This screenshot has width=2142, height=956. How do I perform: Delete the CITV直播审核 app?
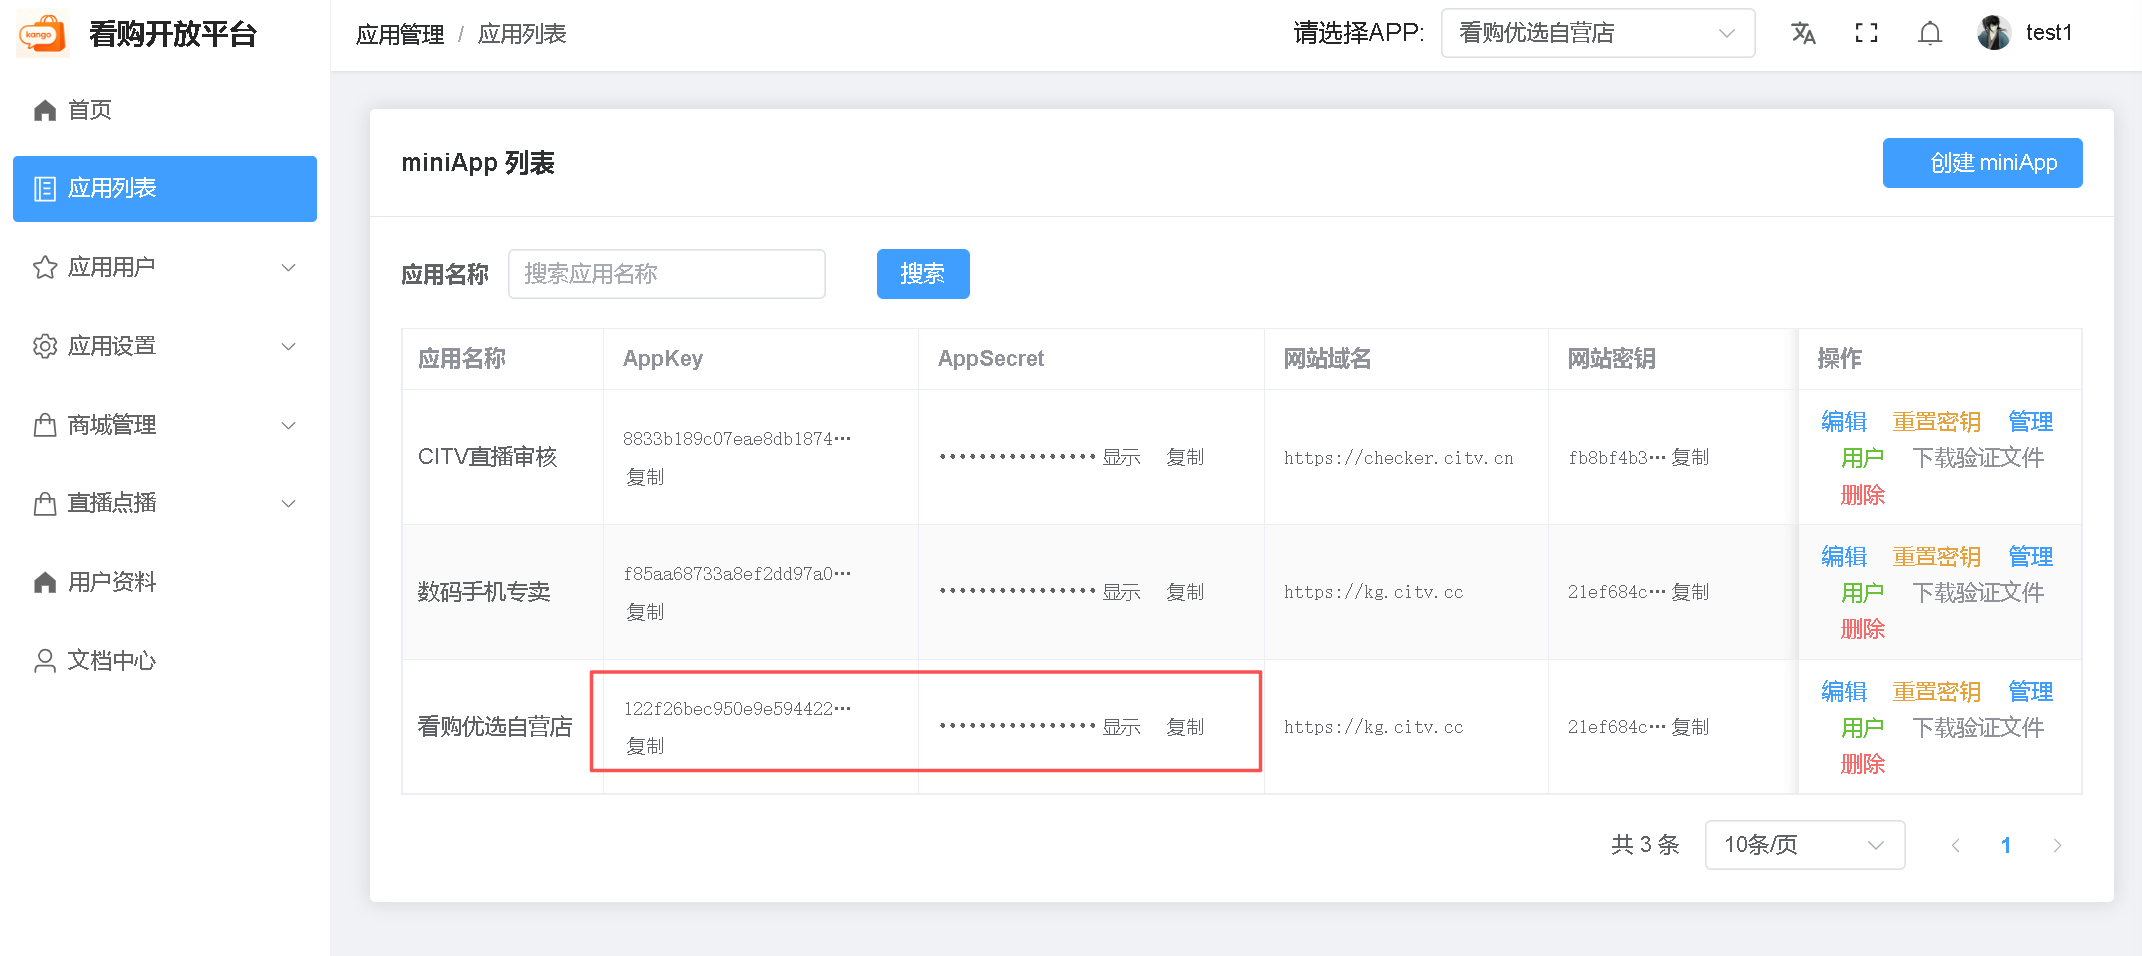tap(1862, 495)
